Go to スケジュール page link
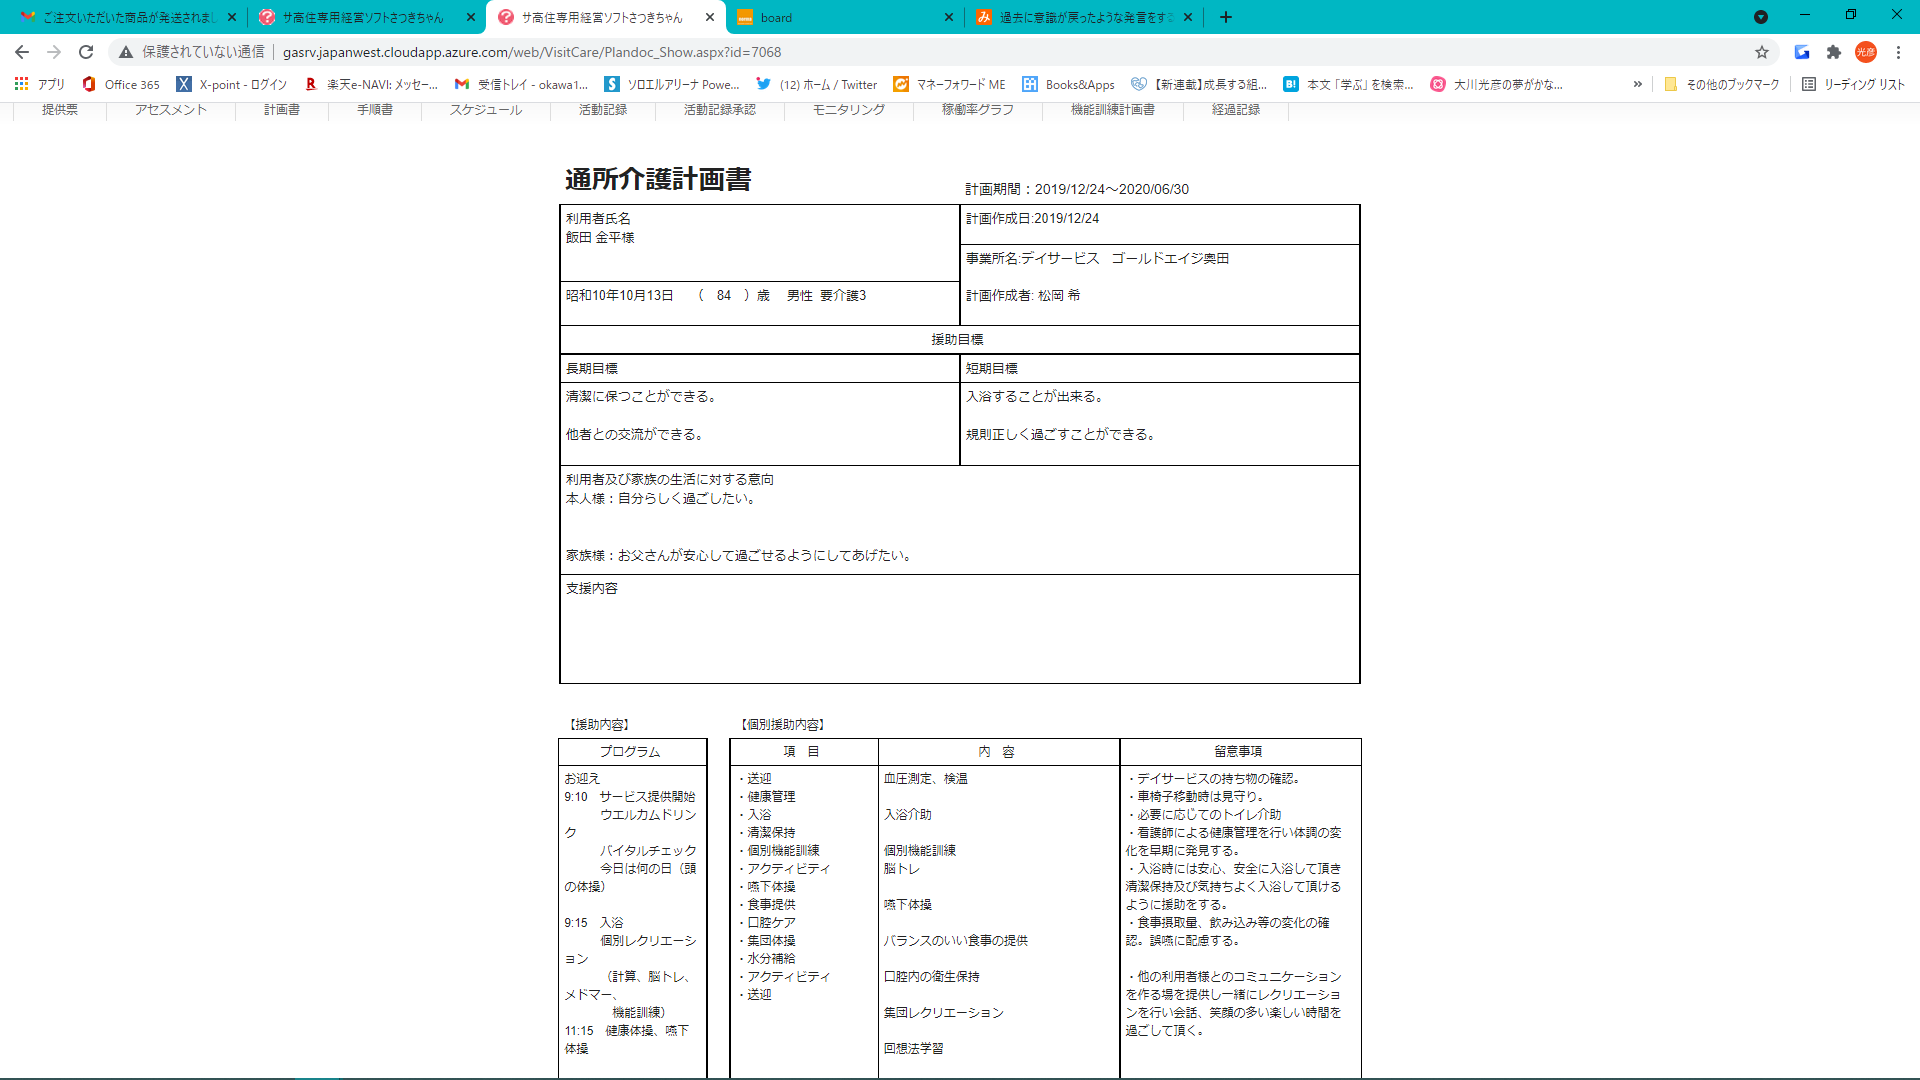Image resolution: width=1920 pixels, height=1080 pixels. [486, 109]
